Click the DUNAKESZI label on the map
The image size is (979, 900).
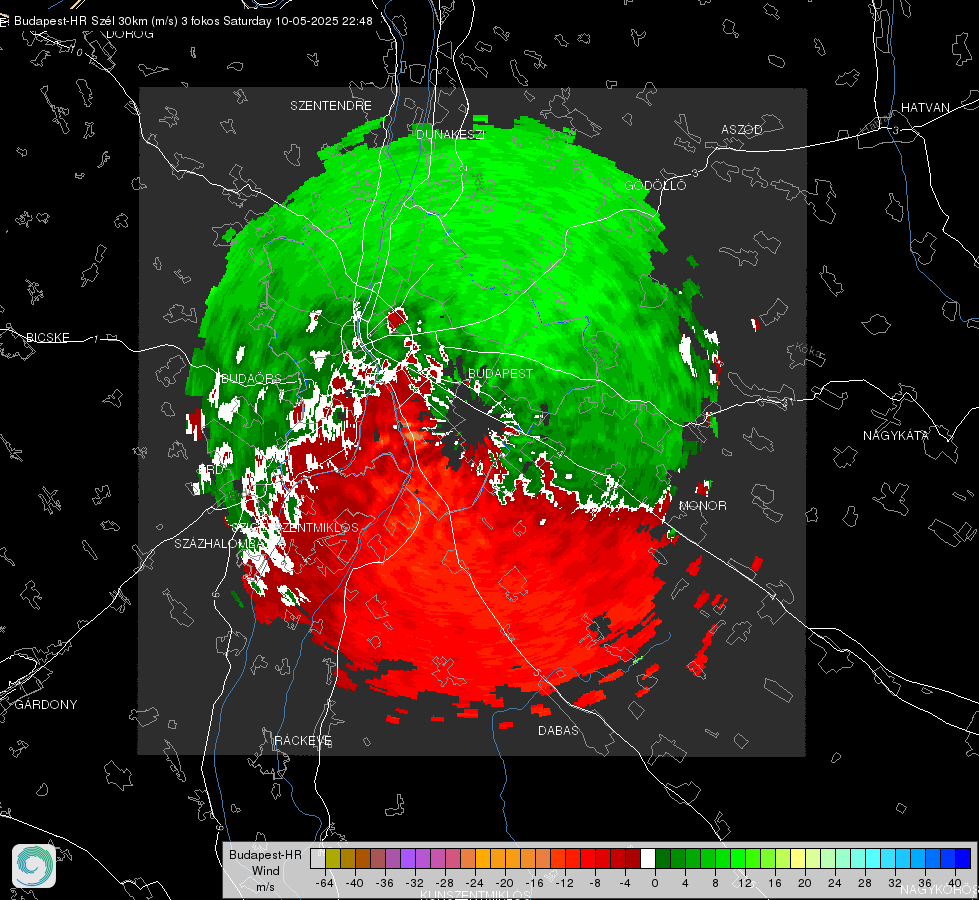(450, 134)
